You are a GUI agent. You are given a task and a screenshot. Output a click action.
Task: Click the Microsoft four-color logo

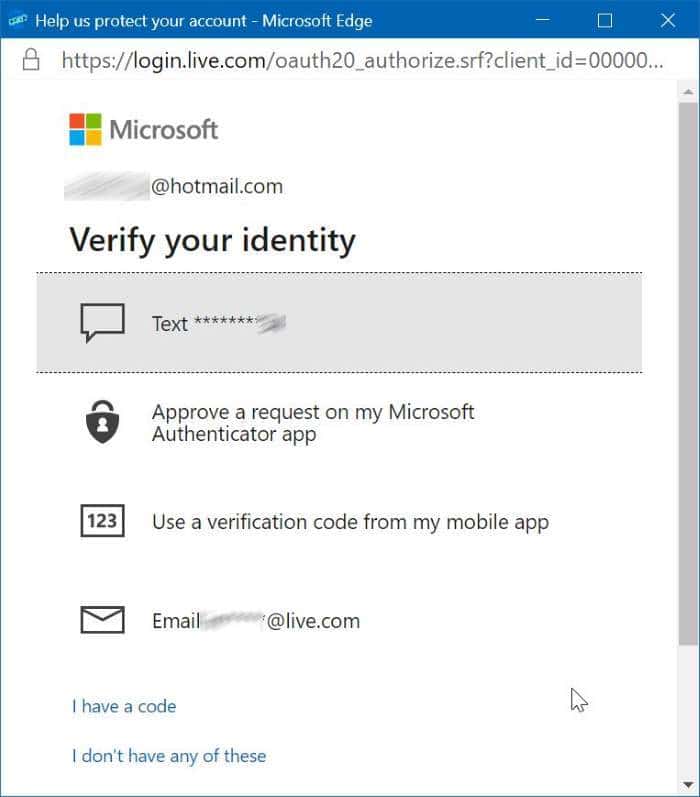coord(85,129)
